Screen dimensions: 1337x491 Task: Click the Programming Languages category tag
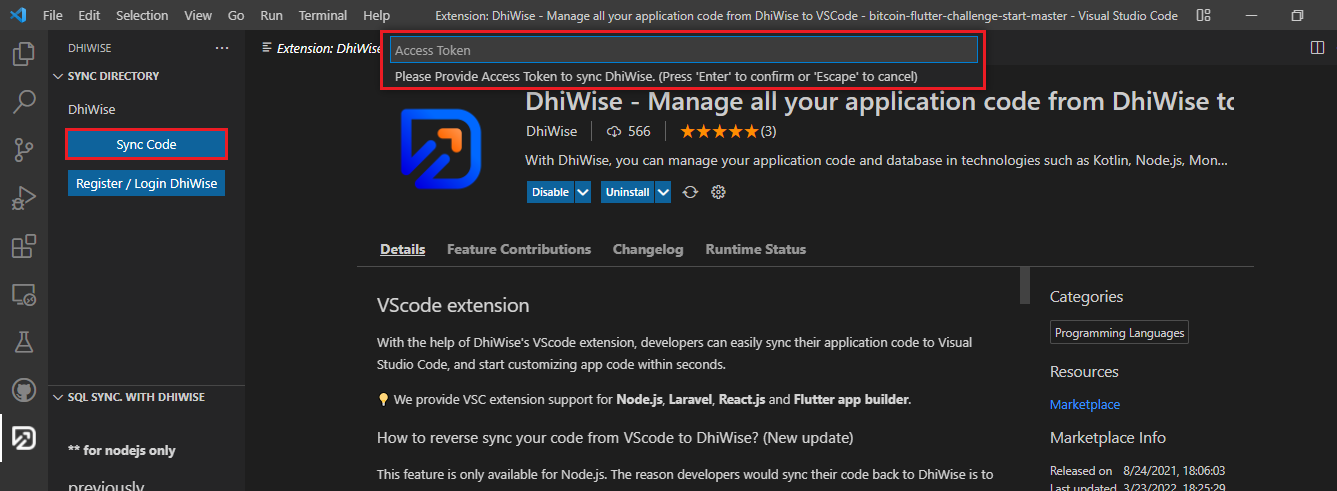[x=1120, y=333]
